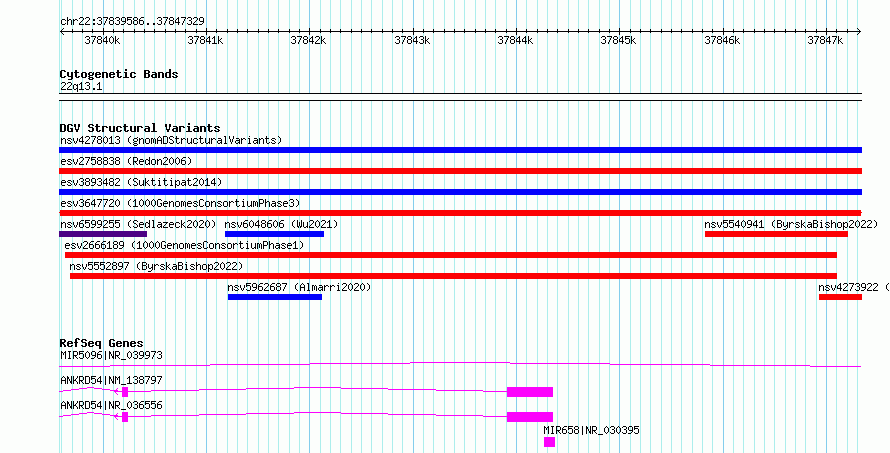Viewport: 890px width, 453px height.
Task: Open variant esv3893482 Suktitipat2014 label
Action: 141,182
